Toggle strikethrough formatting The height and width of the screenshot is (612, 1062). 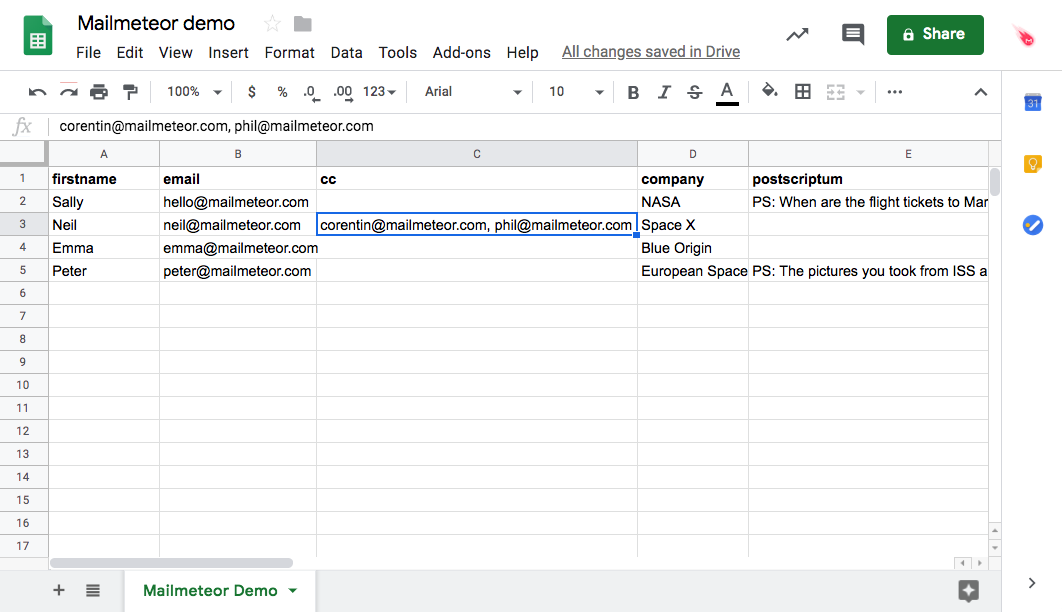point(695,92)
